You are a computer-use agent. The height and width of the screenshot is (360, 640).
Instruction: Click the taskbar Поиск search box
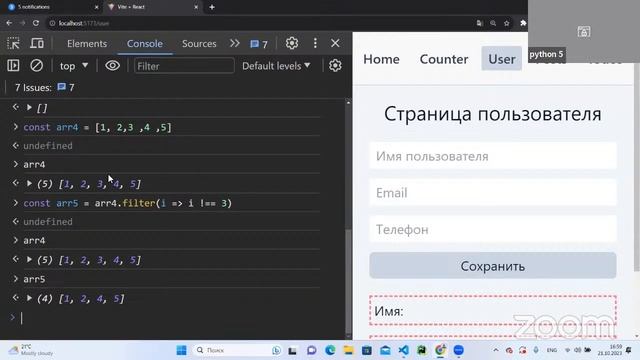(x=238, y=350)
